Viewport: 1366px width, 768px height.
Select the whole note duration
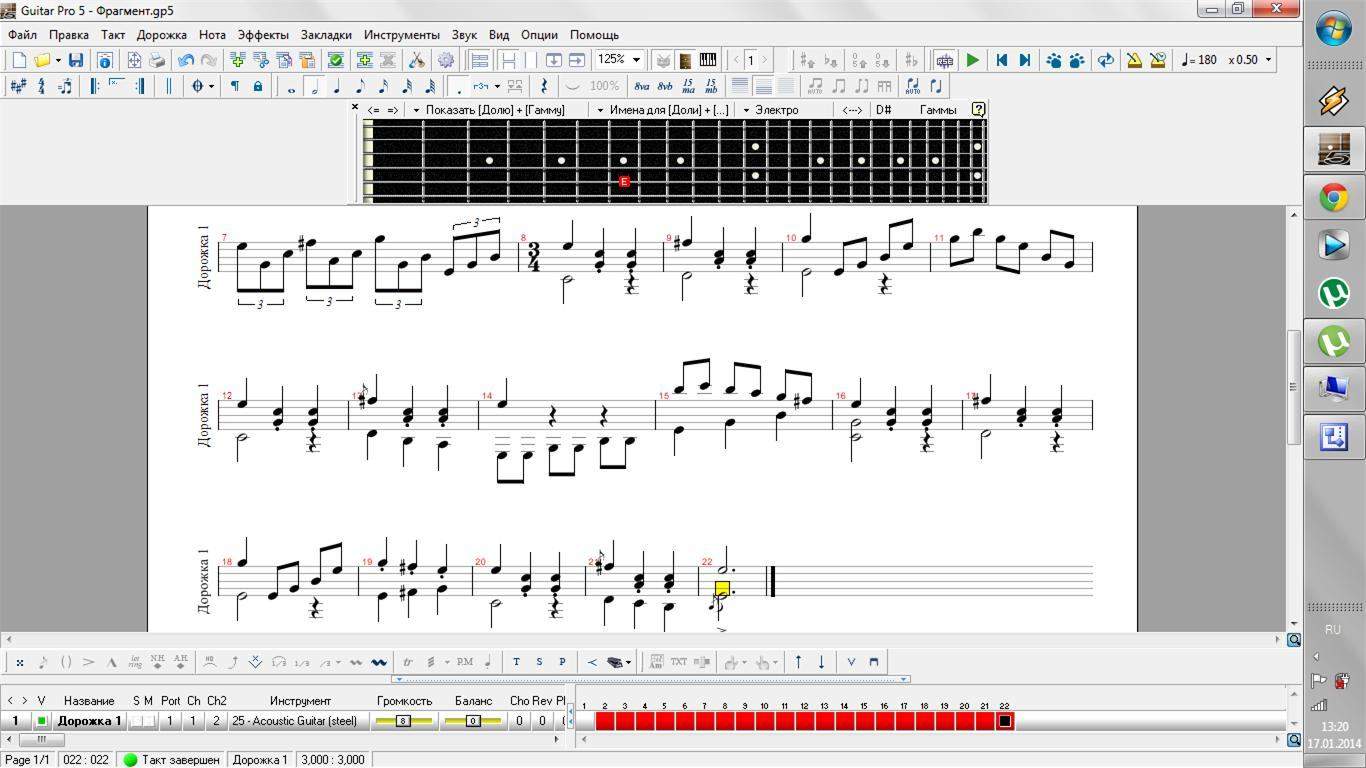point(291,87)
